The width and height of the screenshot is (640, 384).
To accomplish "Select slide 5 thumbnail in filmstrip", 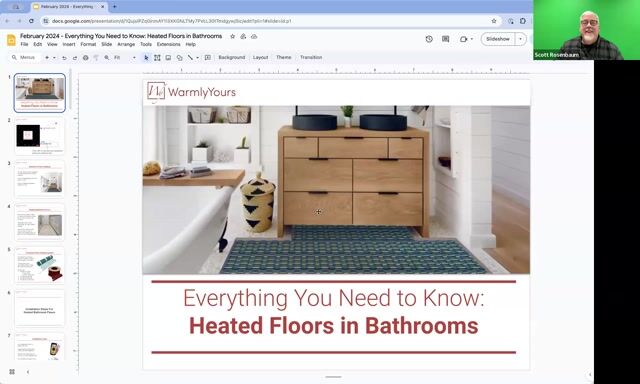I will tap(40, 266).
